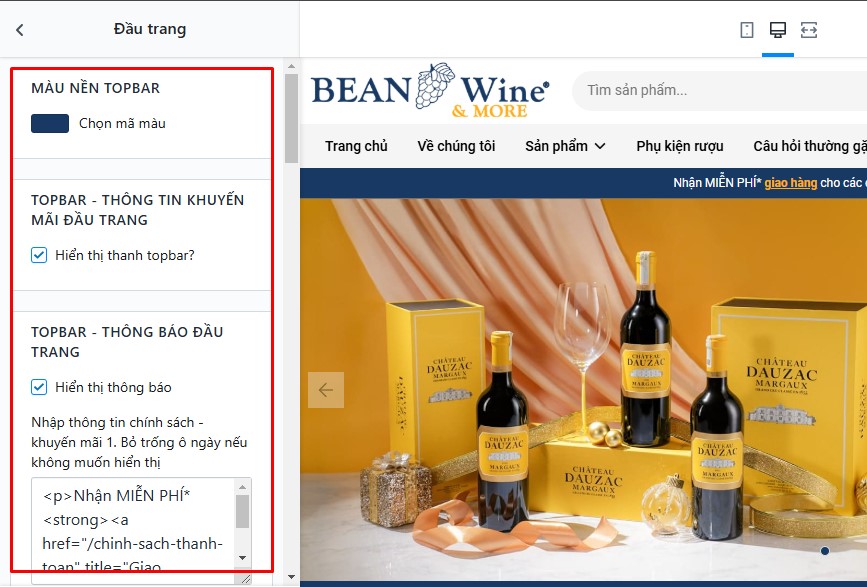Click the Đầu trang panel title

coord(150,29)
